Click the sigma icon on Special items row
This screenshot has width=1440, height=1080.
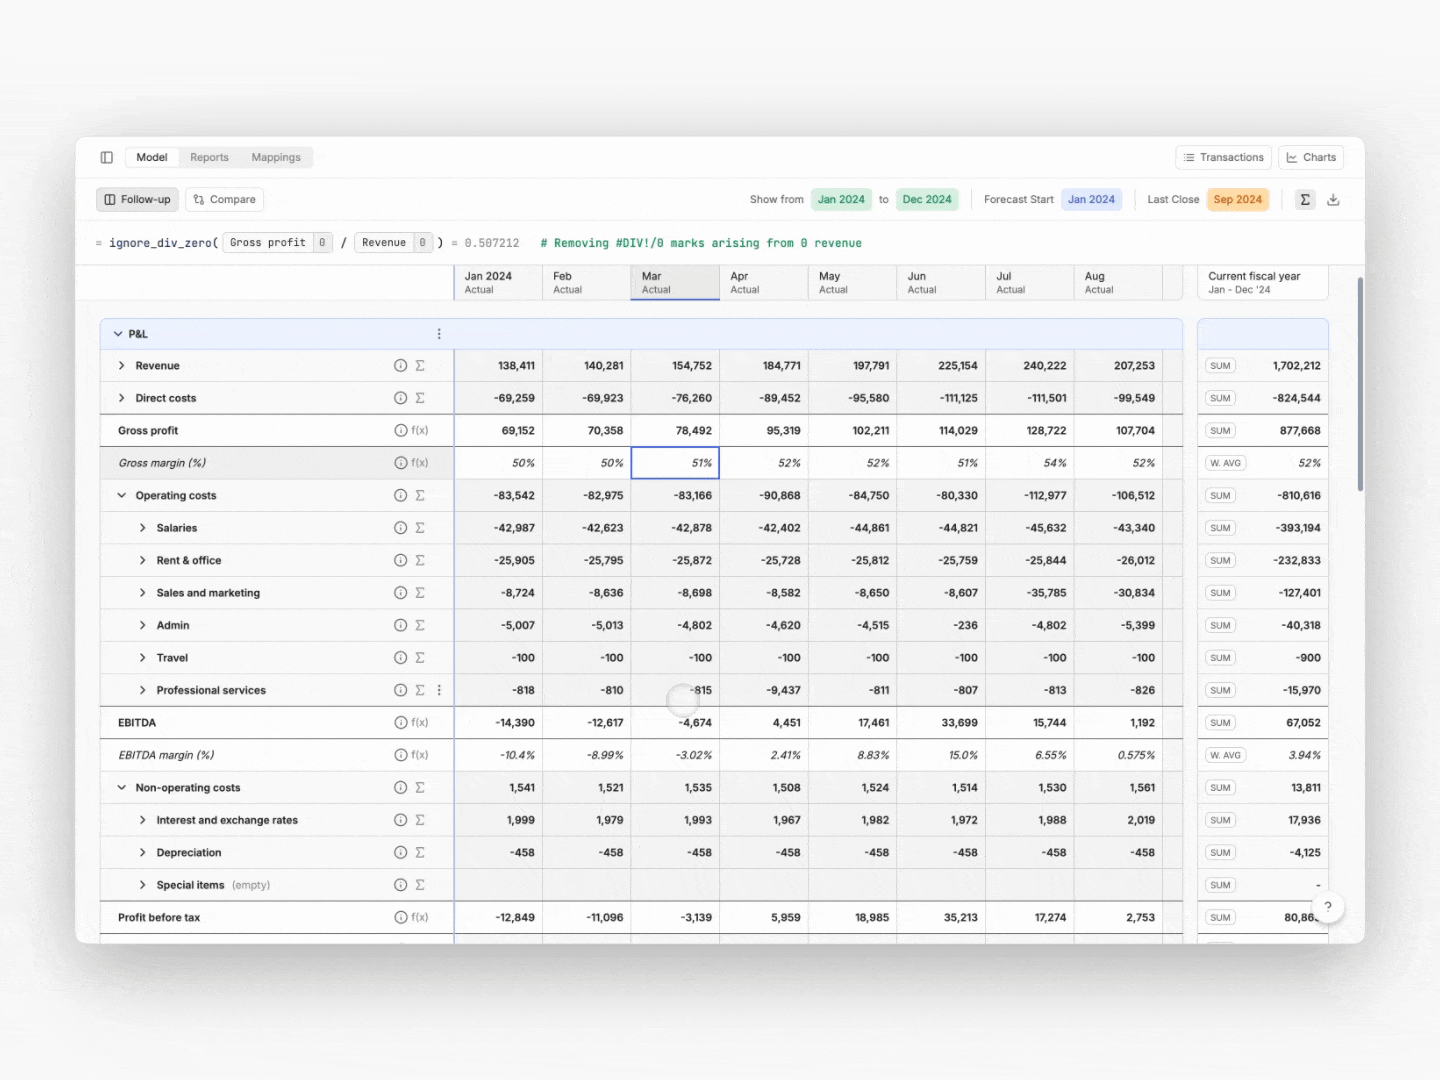[420, 885]
